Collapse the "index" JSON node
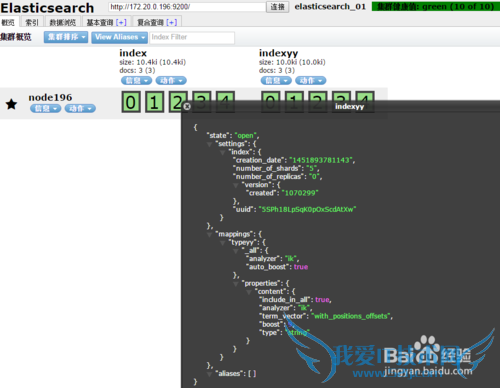The height and width of the screenshot is (388, 500). 222,153
